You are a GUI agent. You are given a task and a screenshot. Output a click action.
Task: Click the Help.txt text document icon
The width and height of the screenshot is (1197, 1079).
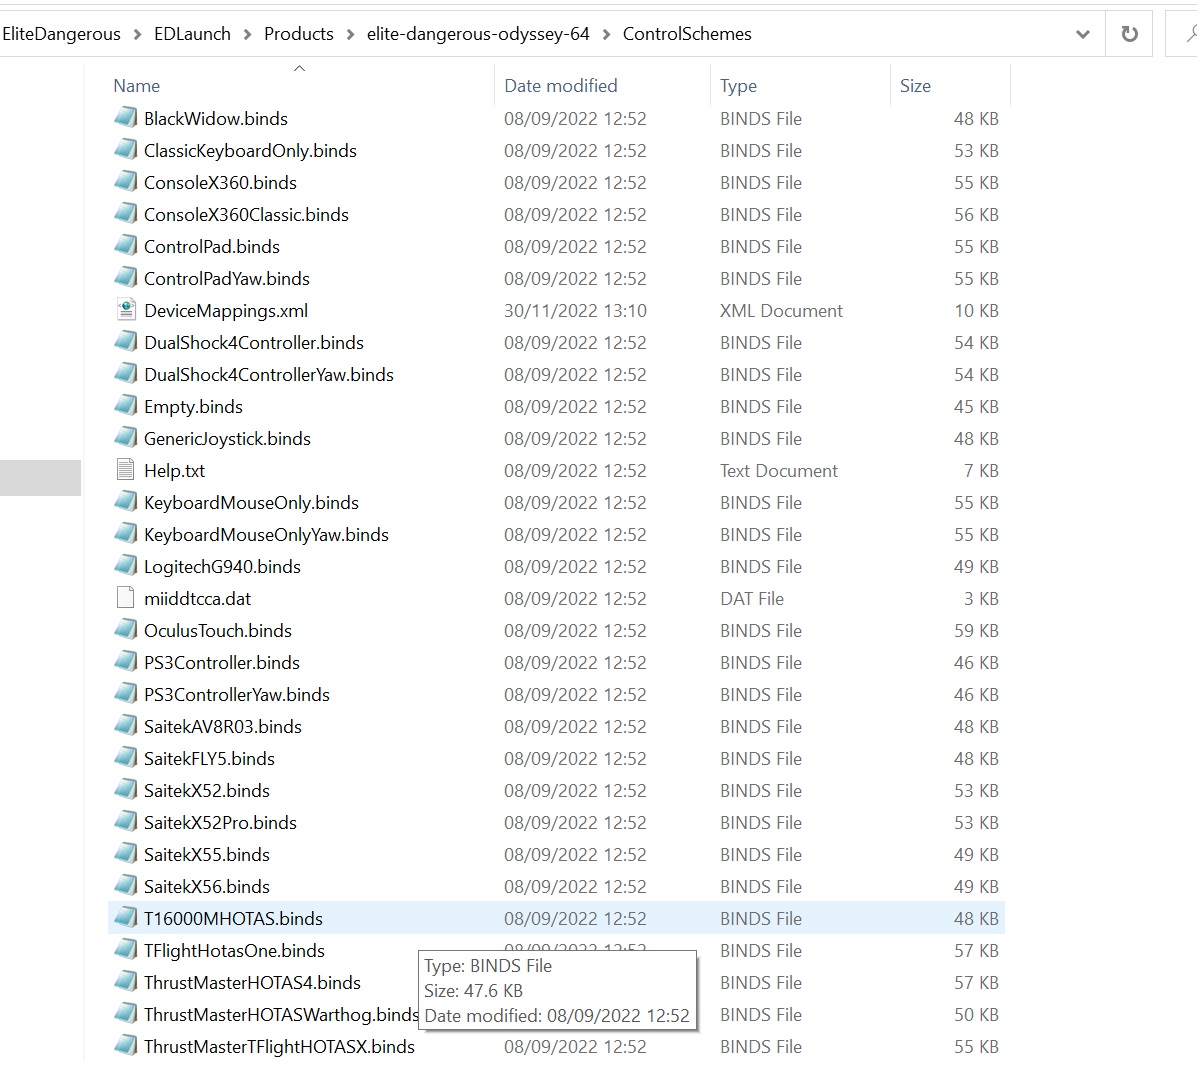(x=126, y=470)
